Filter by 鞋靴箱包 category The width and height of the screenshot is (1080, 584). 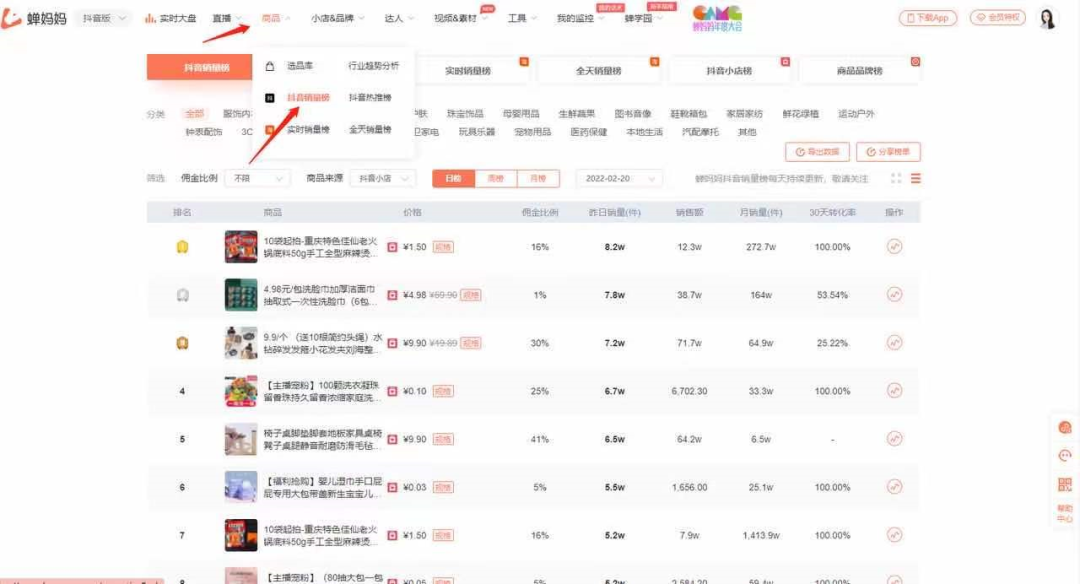688,114
